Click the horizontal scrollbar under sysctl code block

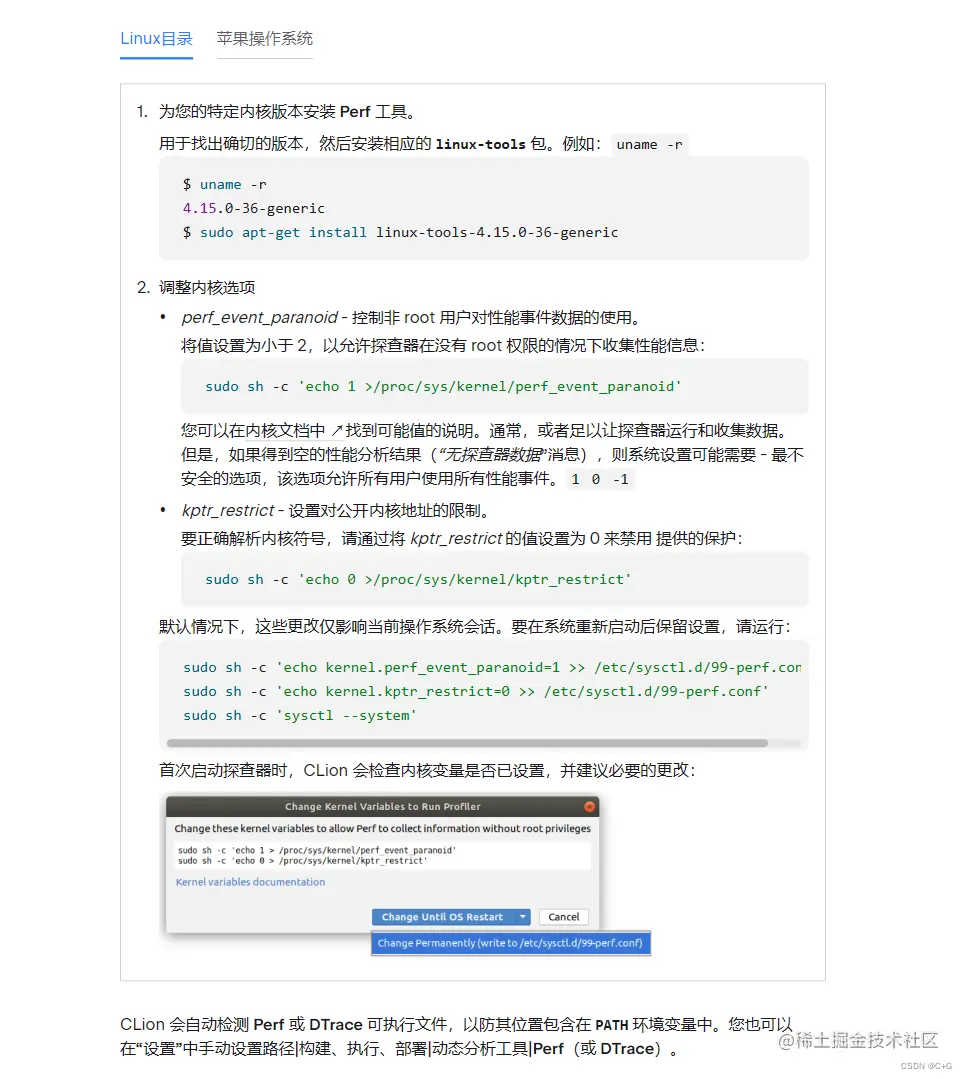pyautogui.click(x=467, y=744)
